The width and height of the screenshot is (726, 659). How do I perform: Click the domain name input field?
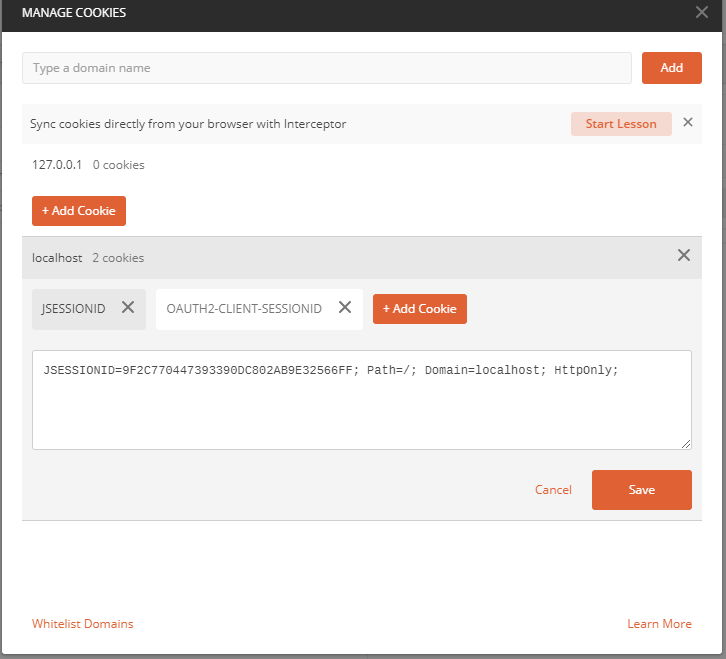pyautogui.click(x=326, y=68)
